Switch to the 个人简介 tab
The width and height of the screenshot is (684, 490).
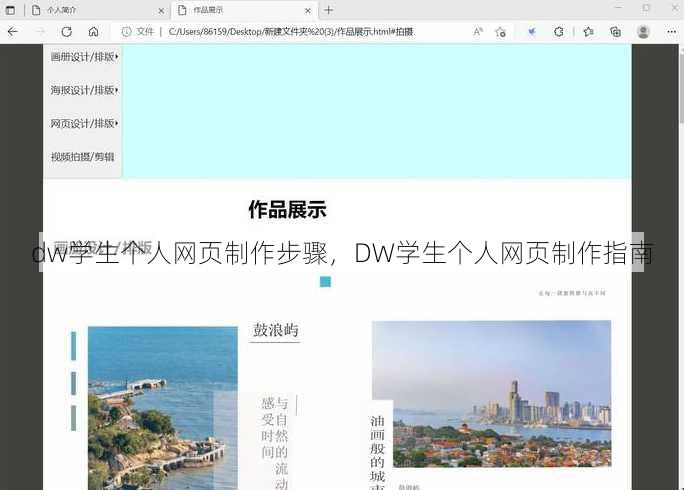coord(99,10)
